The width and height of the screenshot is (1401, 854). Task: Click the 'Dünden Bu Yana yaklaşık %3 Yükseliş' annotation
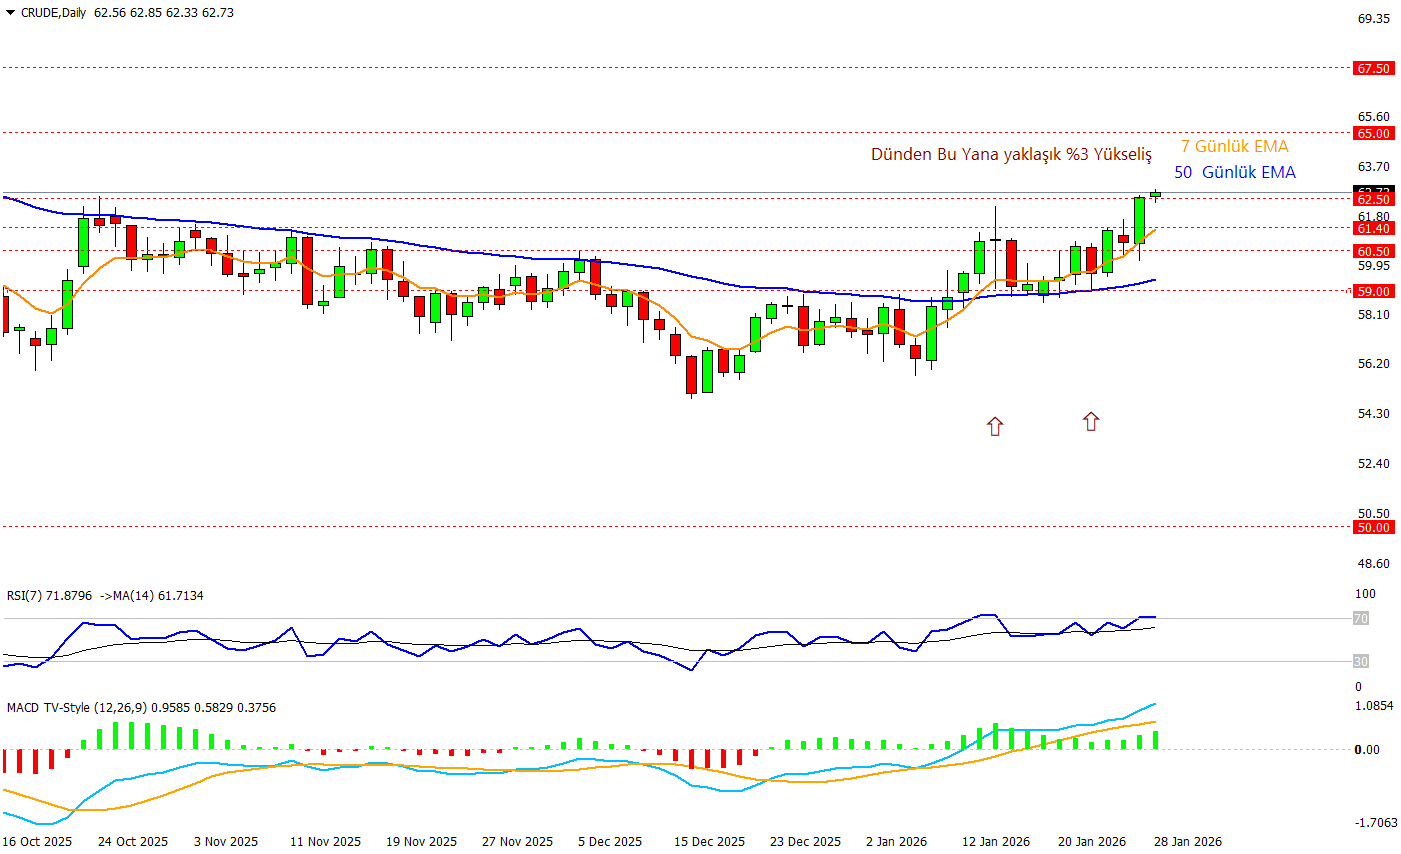1011,154
